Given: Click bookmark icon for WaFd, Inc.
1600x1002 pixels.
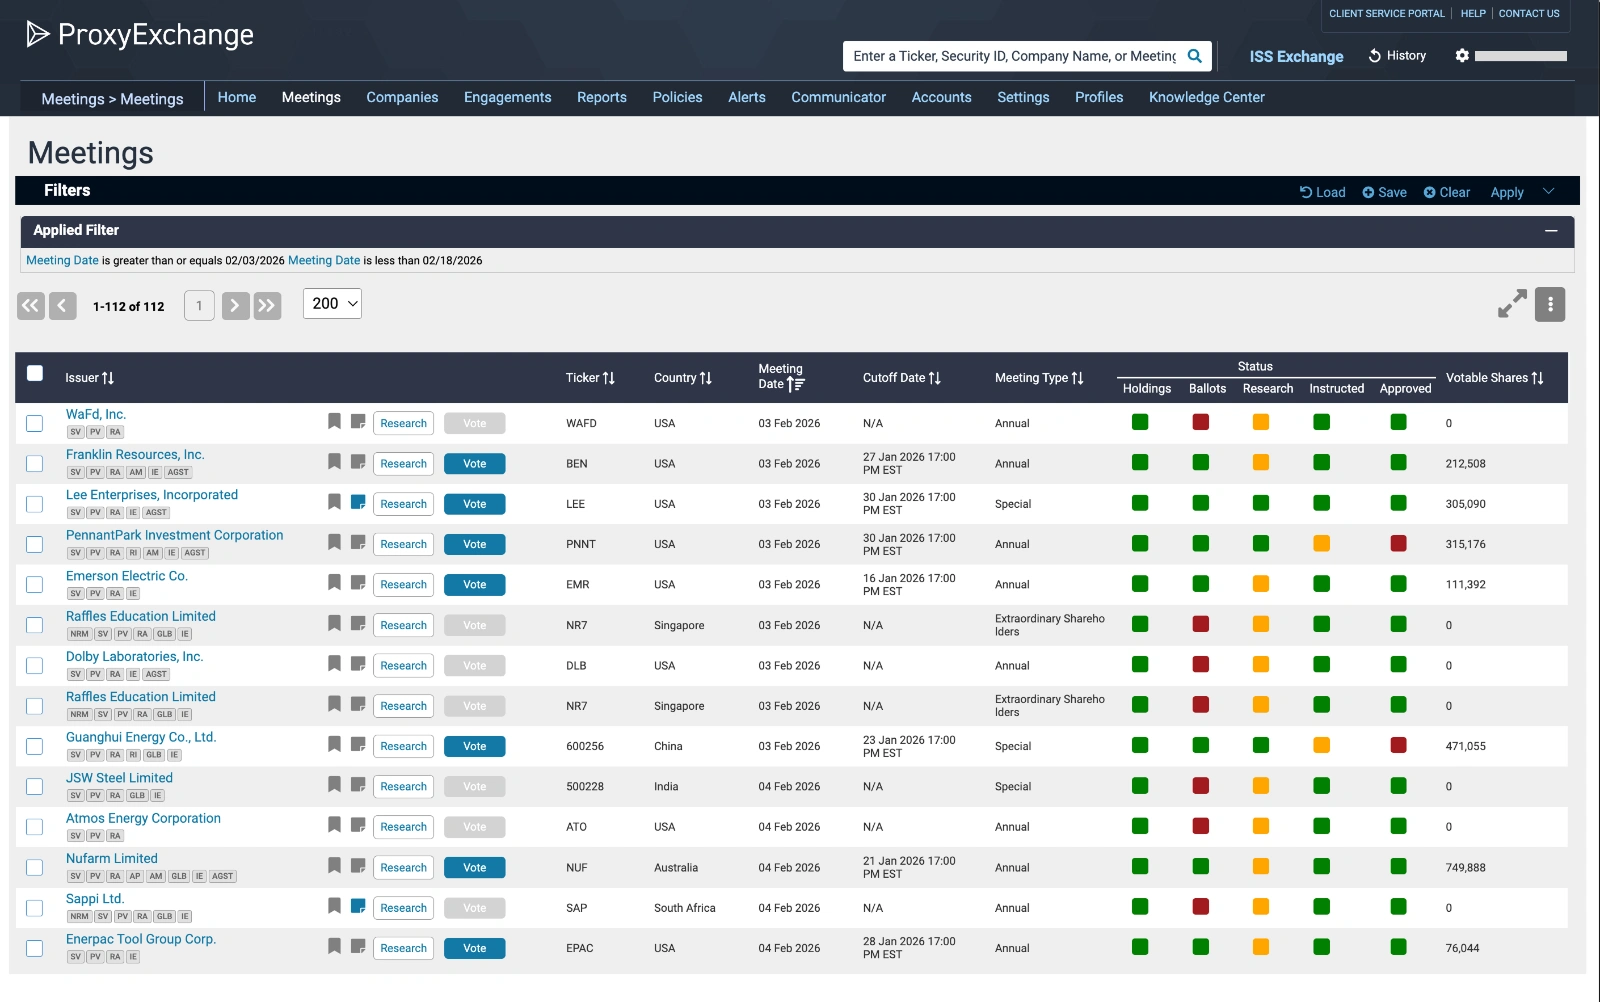Looking at the screenshot, I should (334, 421).
